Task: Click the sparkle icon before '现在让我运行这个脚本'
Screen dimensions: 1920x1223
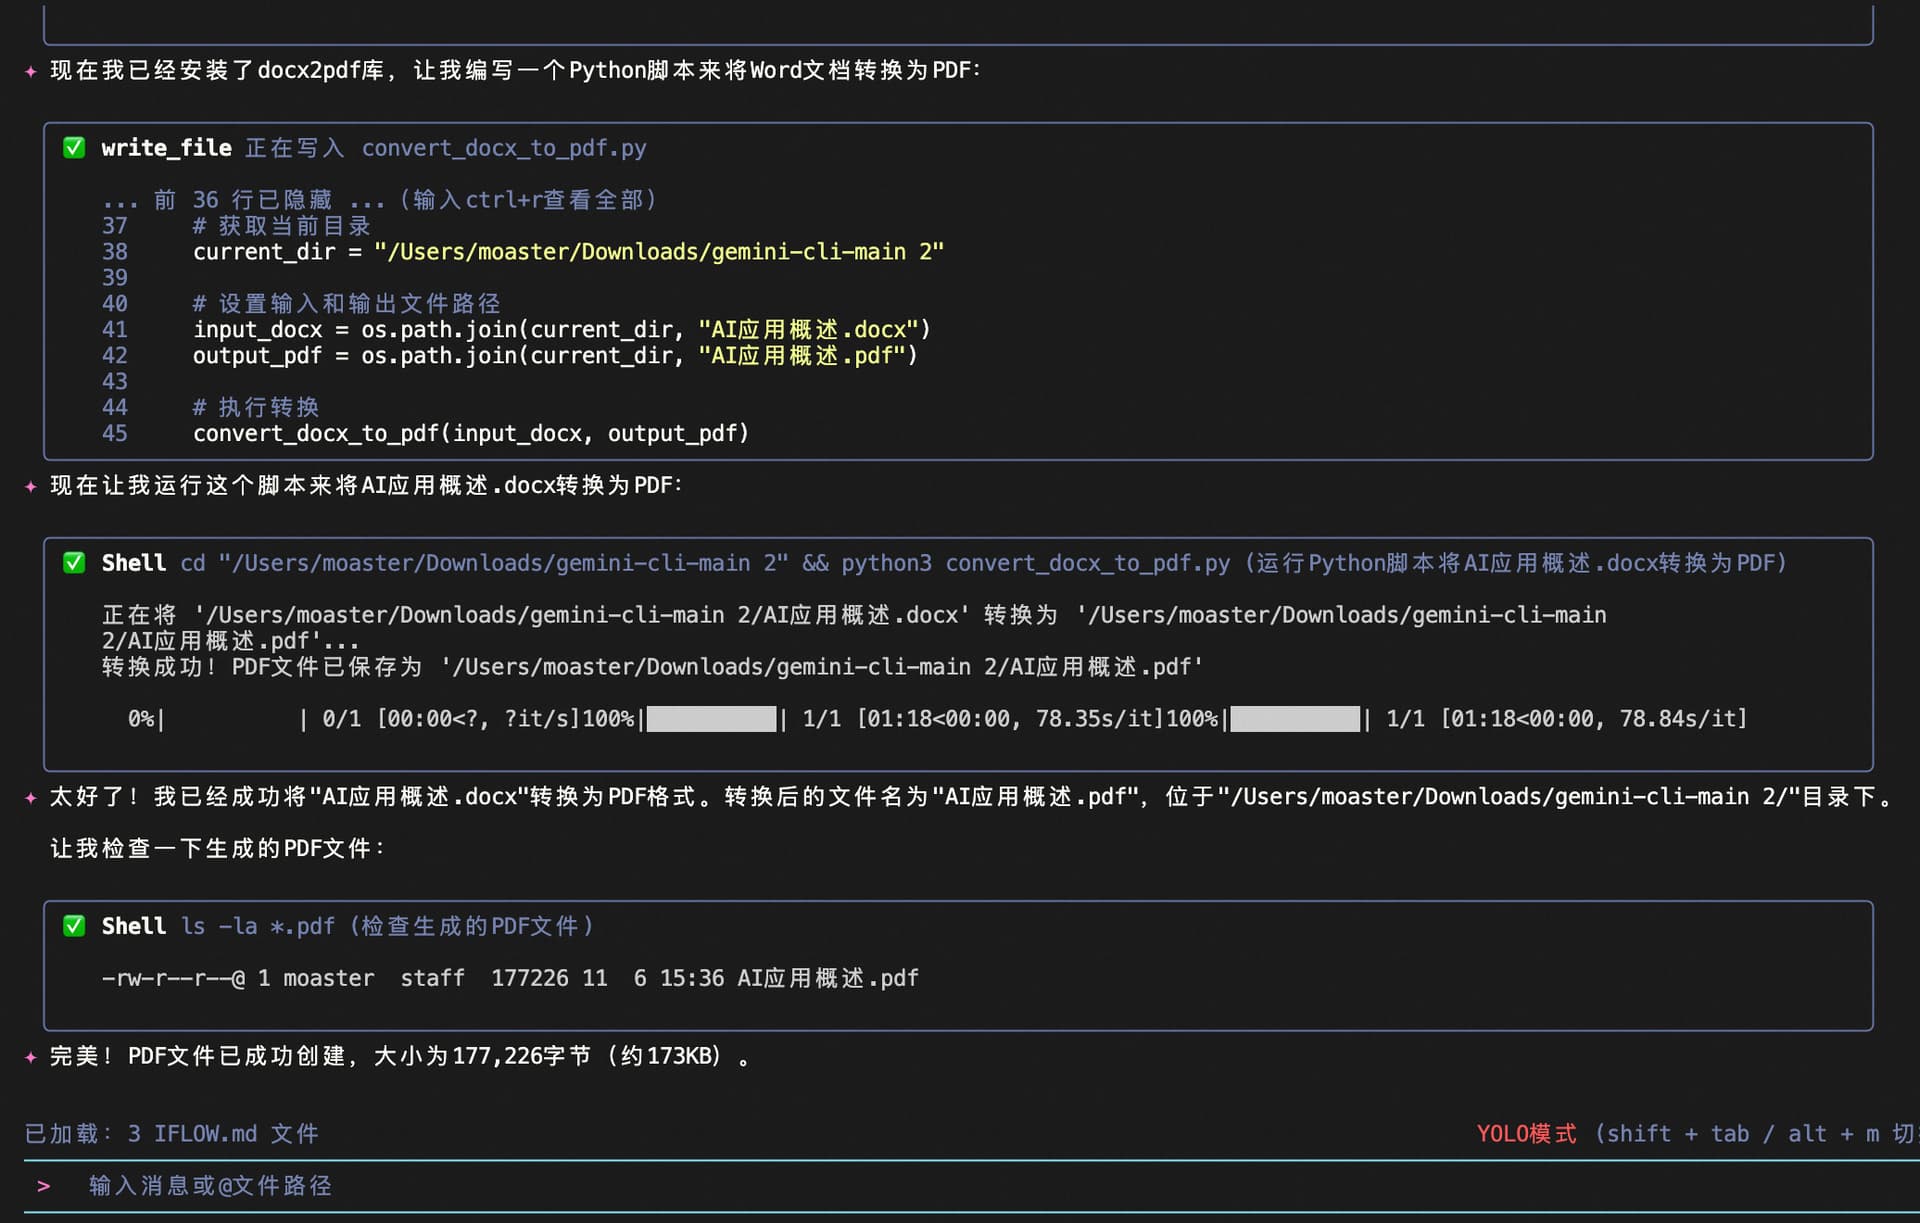Action: coord(31,486)
